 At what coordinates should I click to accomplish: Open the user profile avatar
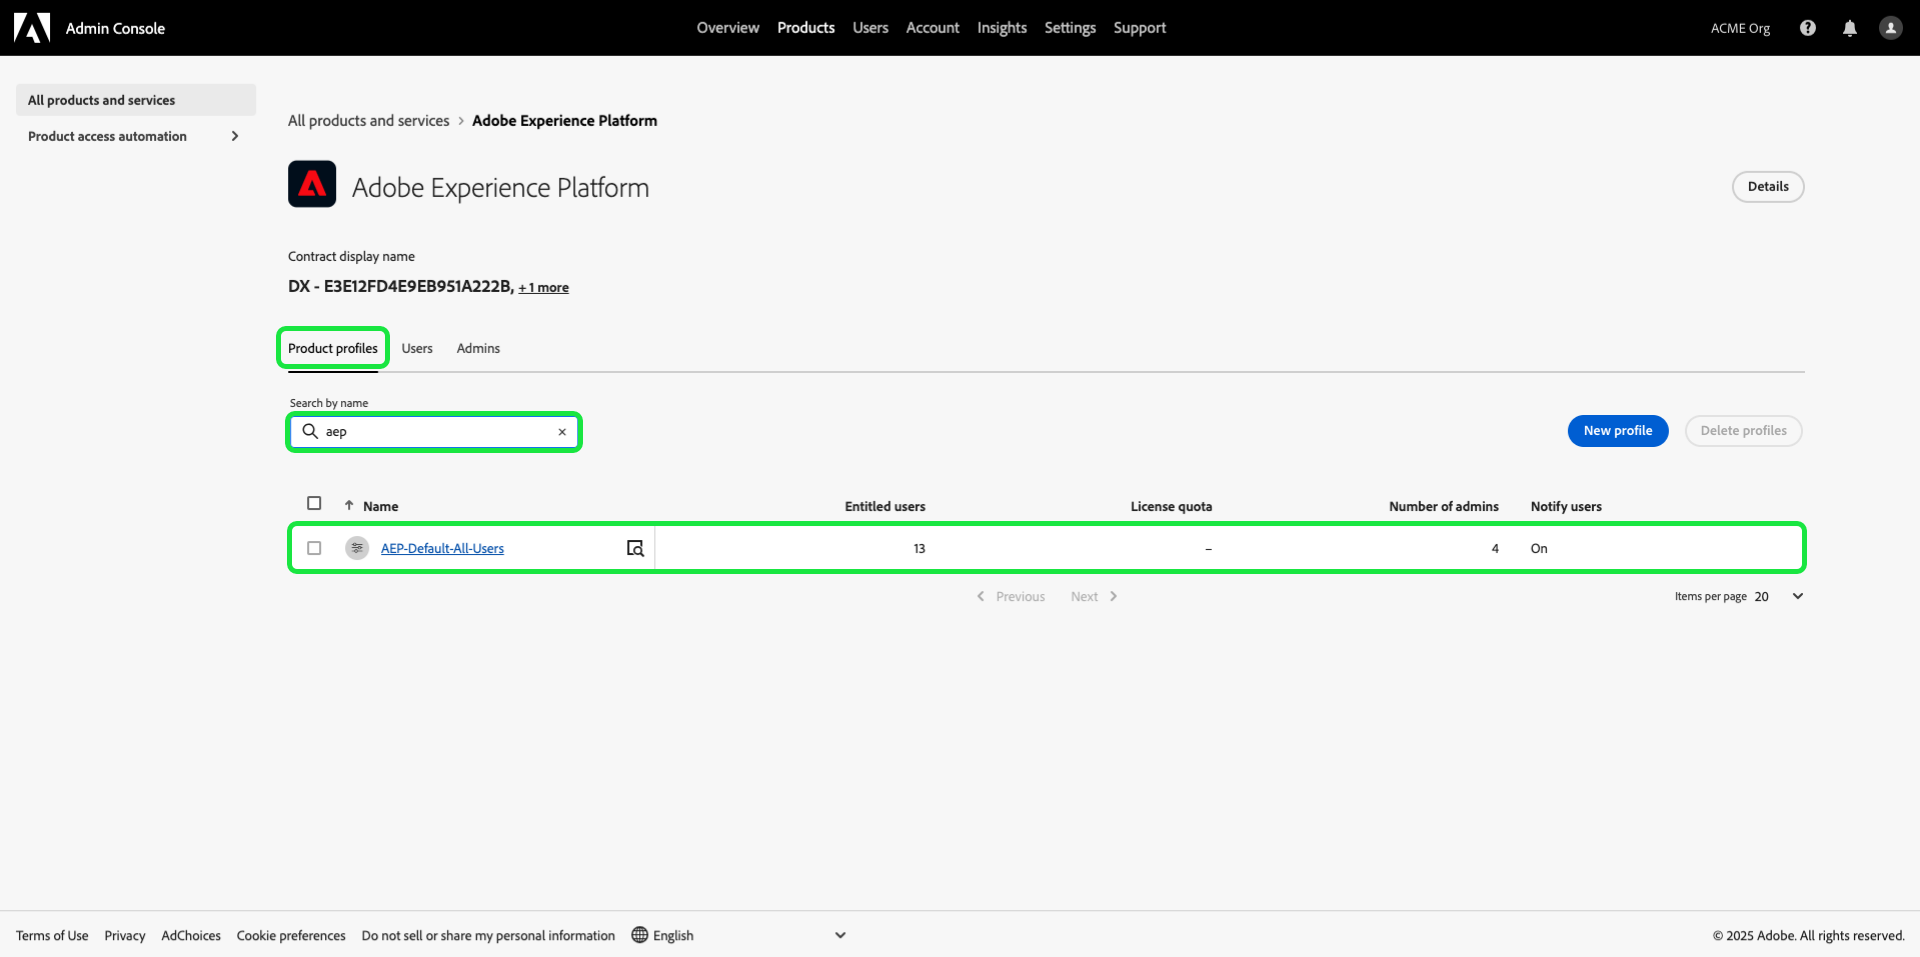(1890, 28)
